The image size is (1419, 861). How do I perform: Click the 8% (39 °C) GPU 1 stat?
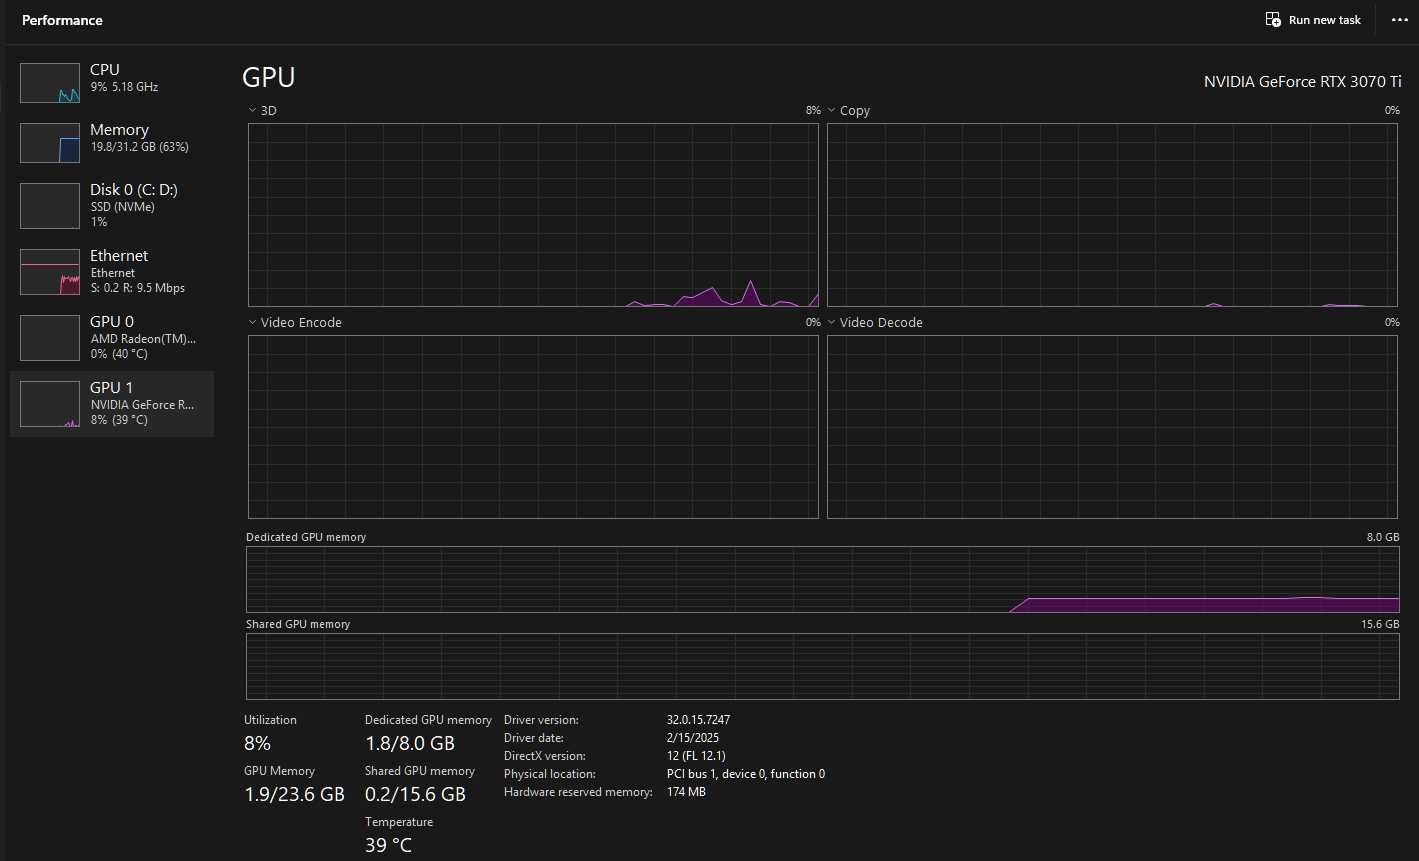tap(119, 420)
